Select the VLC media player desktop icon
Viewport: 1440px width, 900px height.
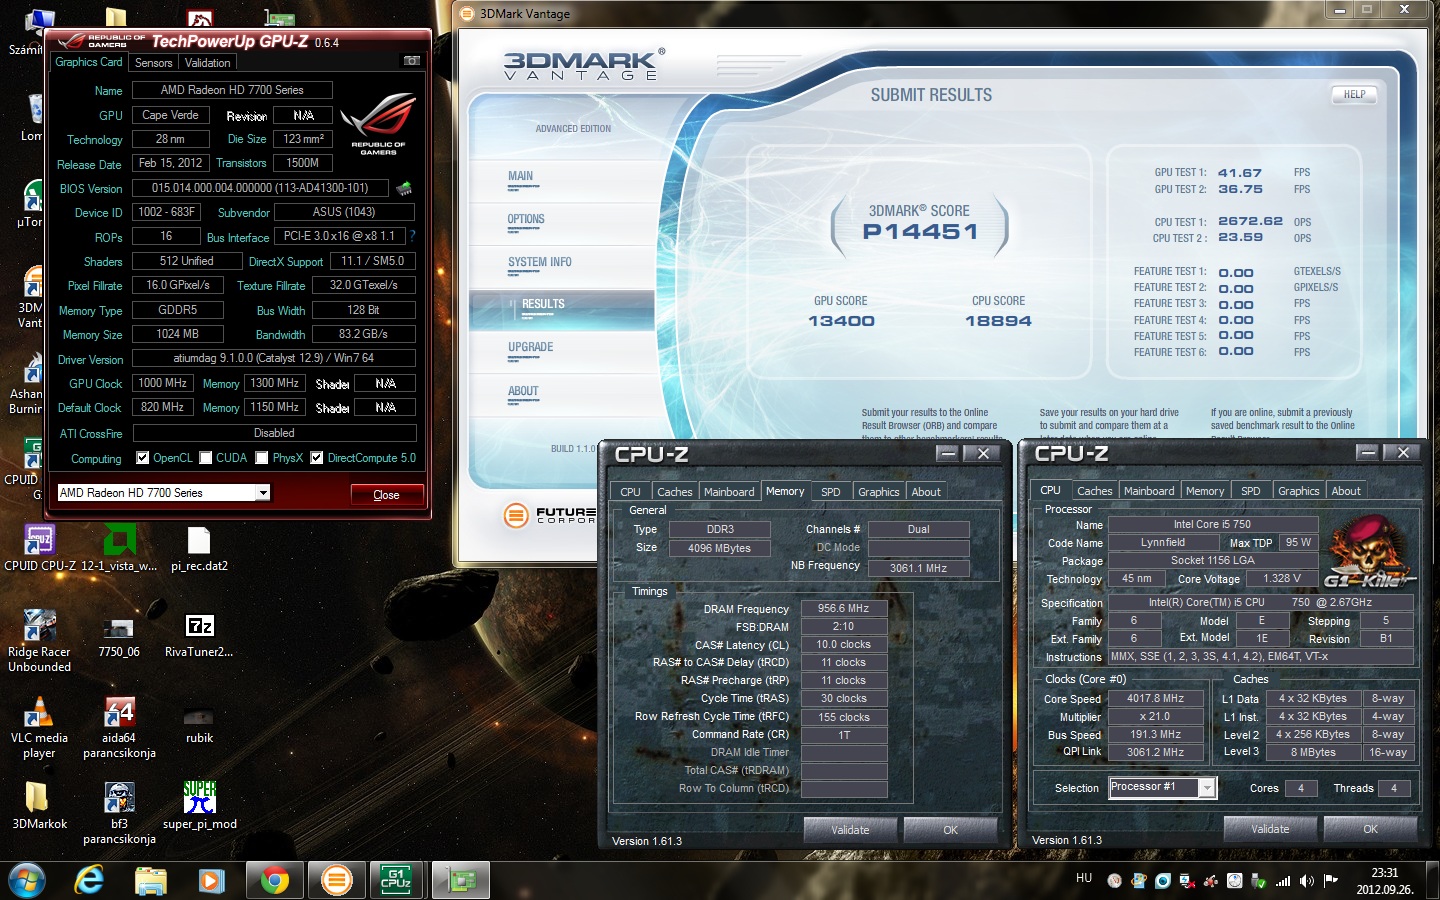pyautogui.click(x=39, y=712)
